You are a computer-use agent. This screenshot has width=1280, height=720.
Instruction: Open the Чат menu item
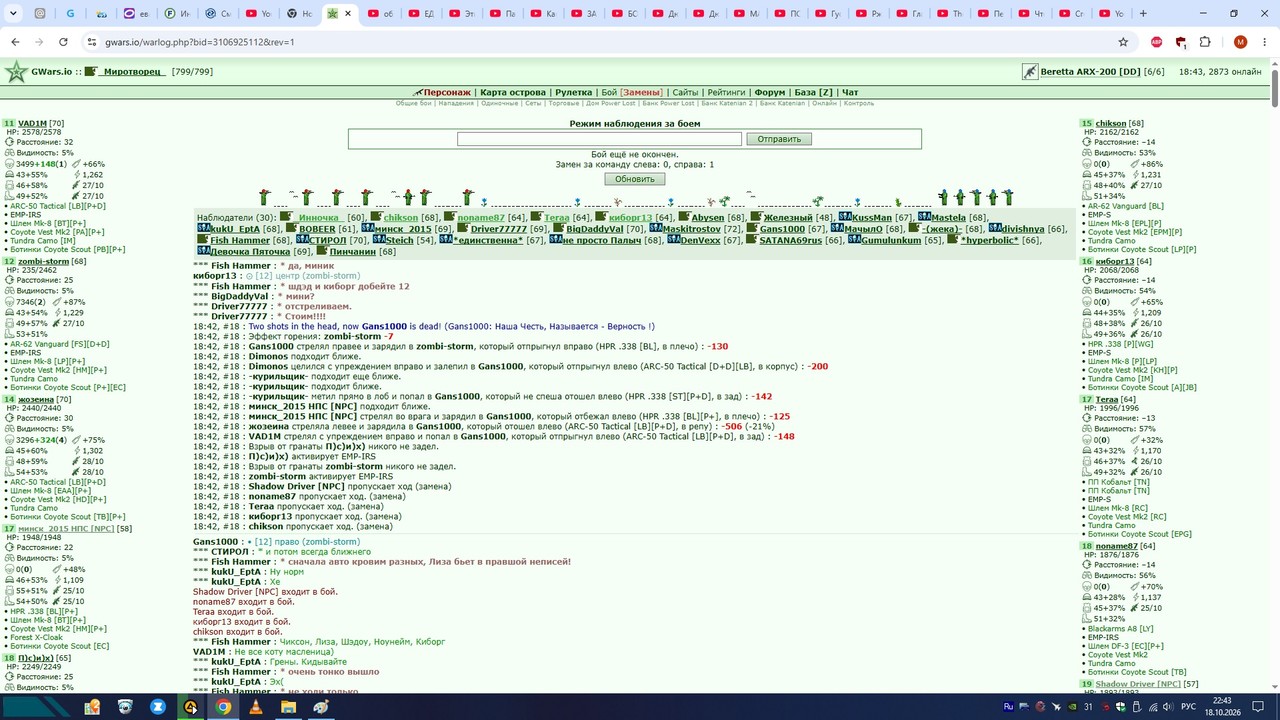pos(849,92)
